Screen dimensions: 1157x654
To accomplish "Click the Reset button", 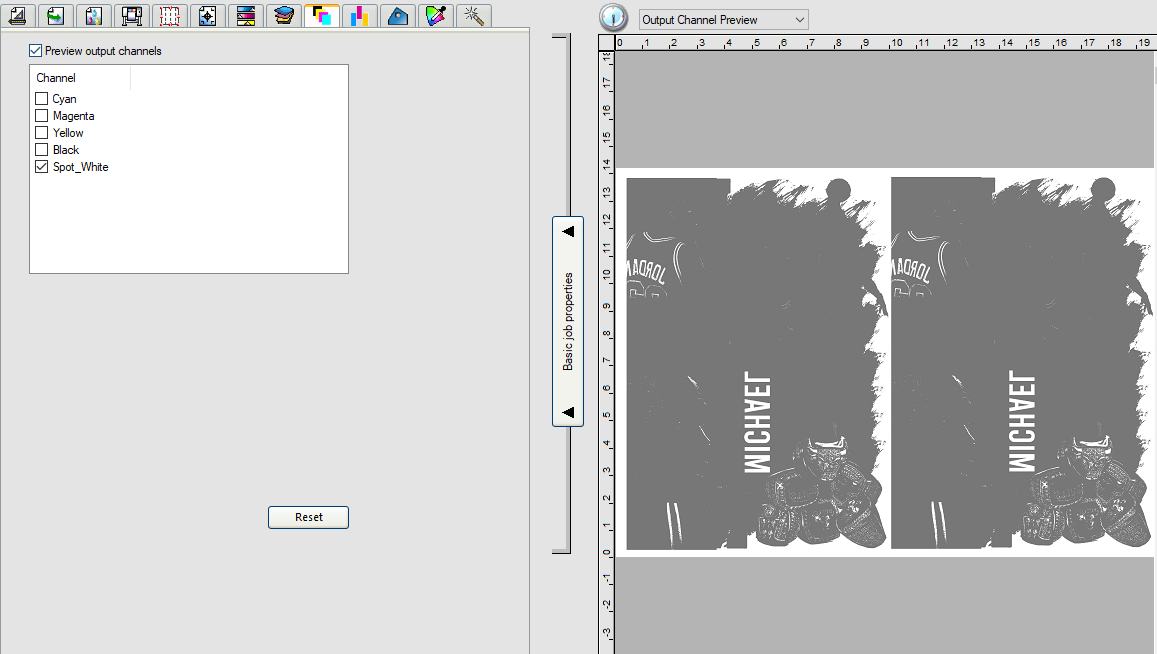I will pos(308,517).
